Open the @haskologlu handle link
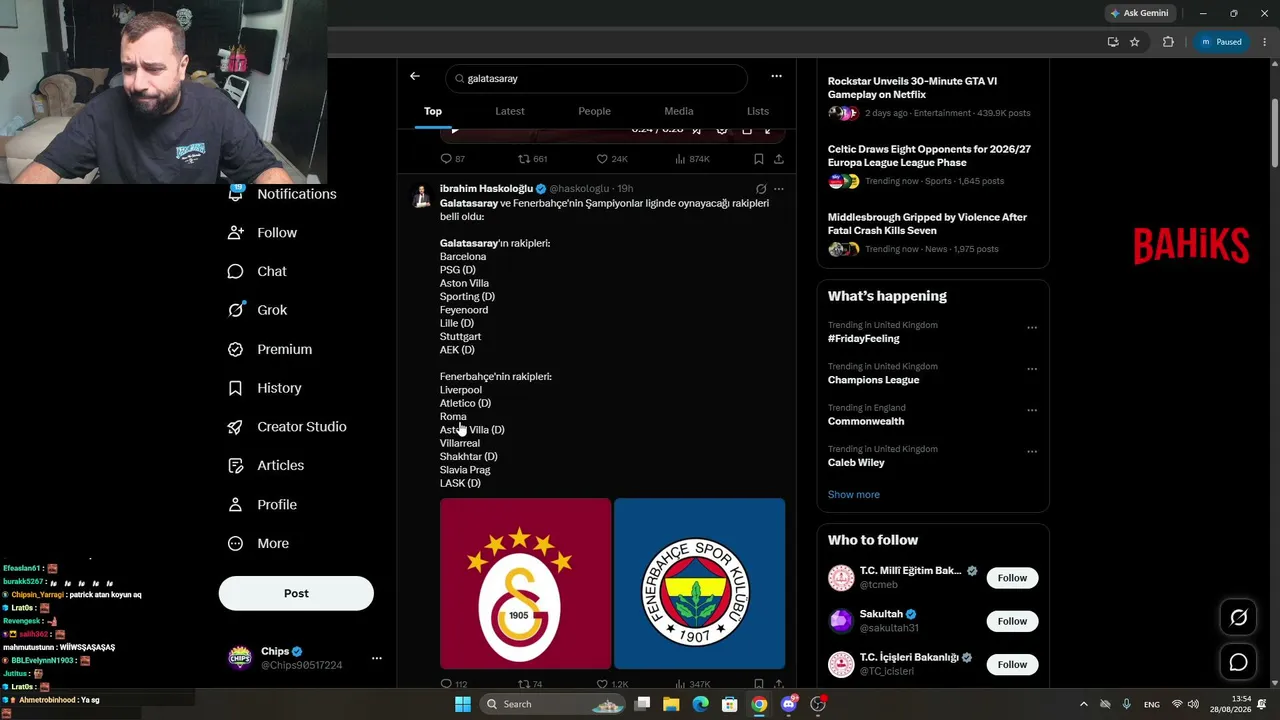Viewport: 1280px width, 720px height. (579, 189)
